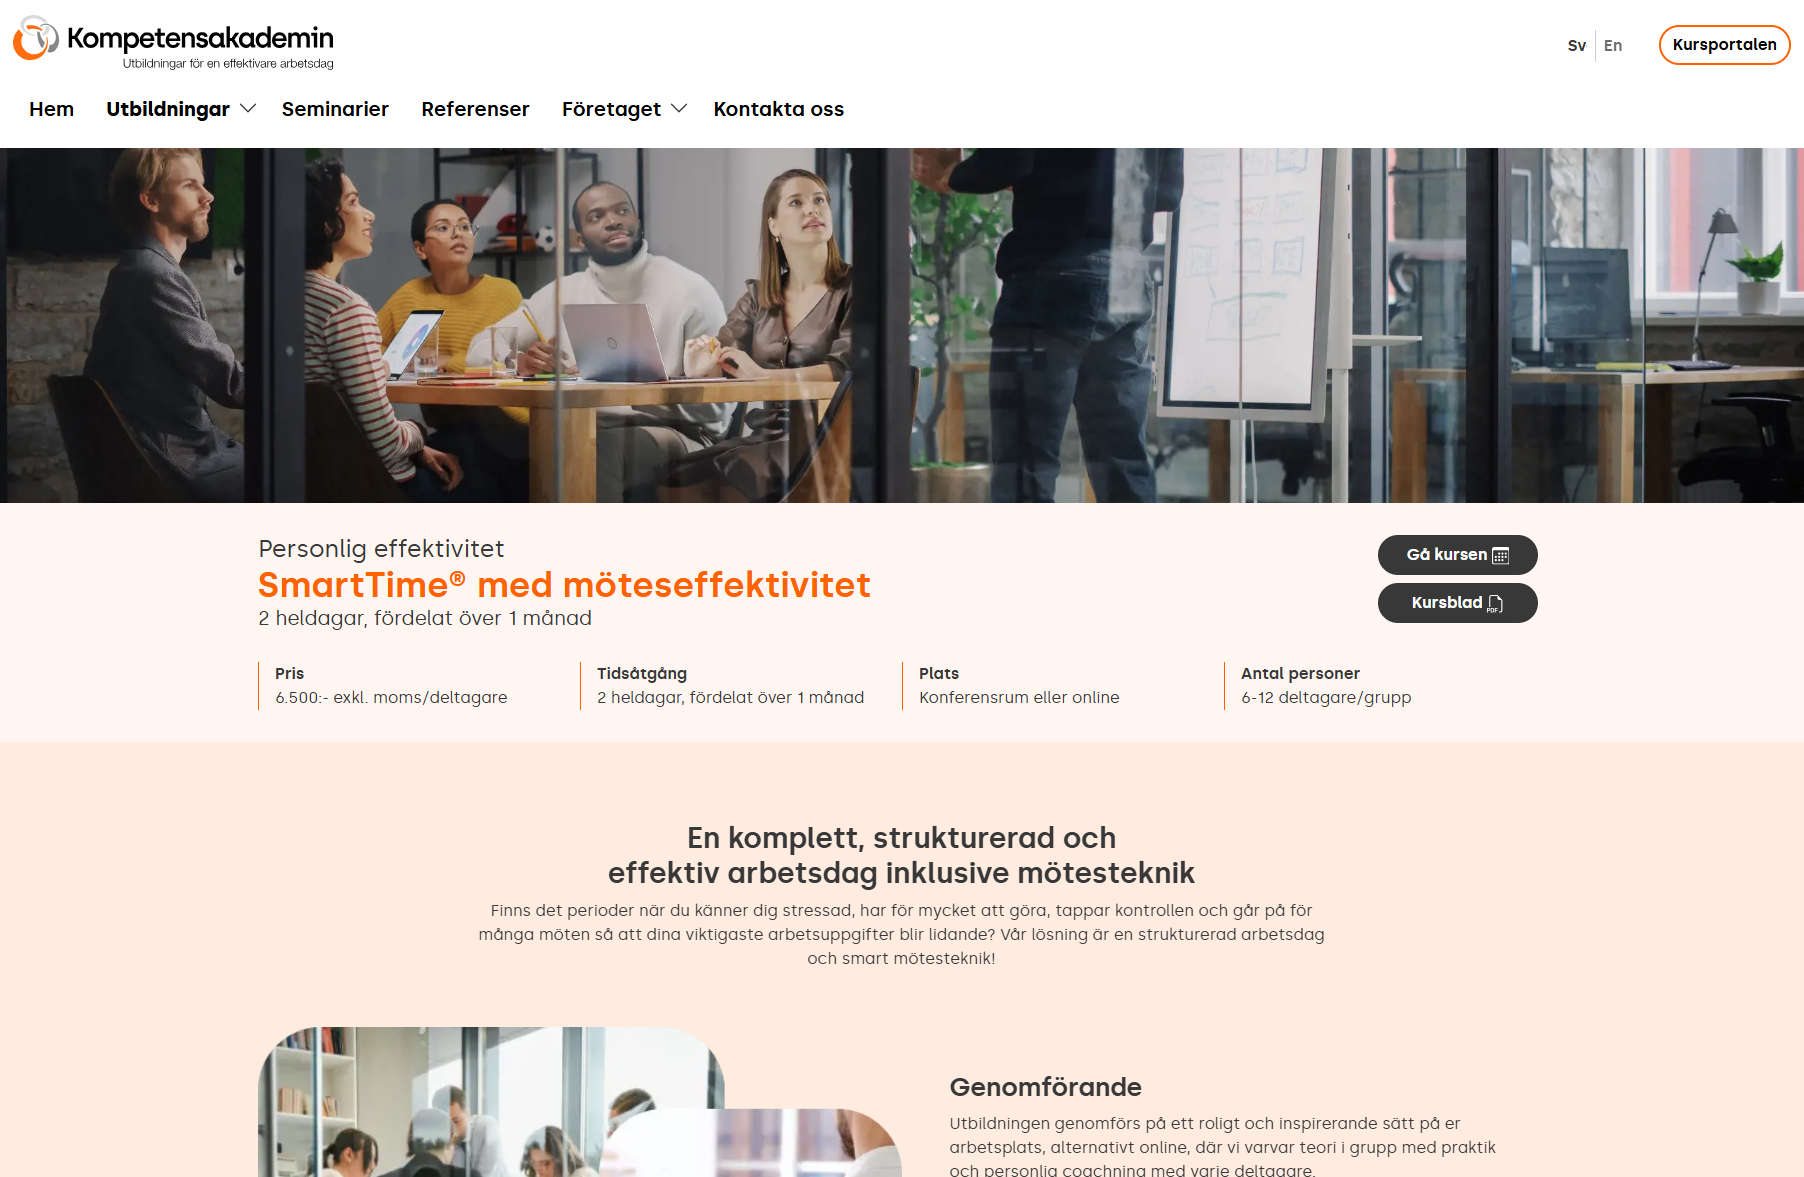Open the Hem menu item
This screenshot has height=1177, width=1804.
pos(52,109)
